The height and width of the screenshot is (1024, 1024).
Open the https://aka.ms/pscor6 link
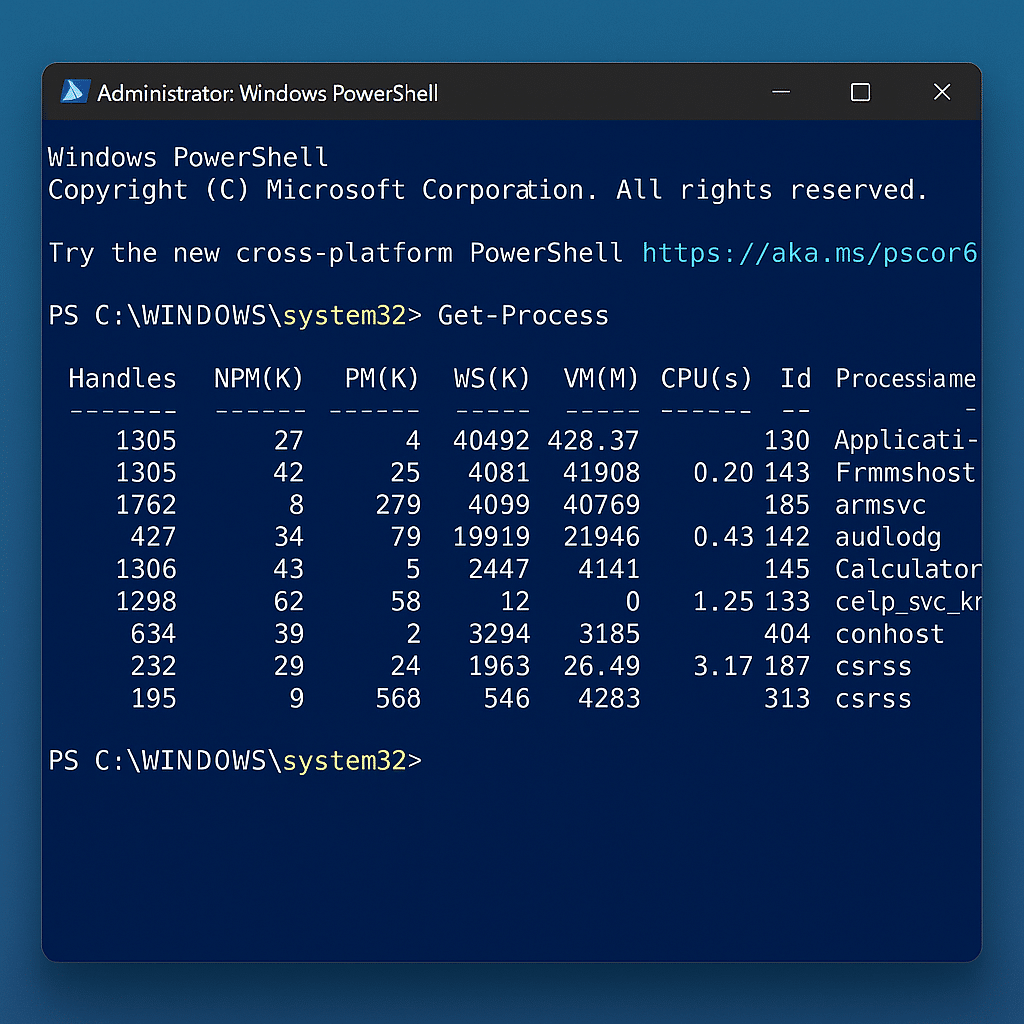(809, 253)
